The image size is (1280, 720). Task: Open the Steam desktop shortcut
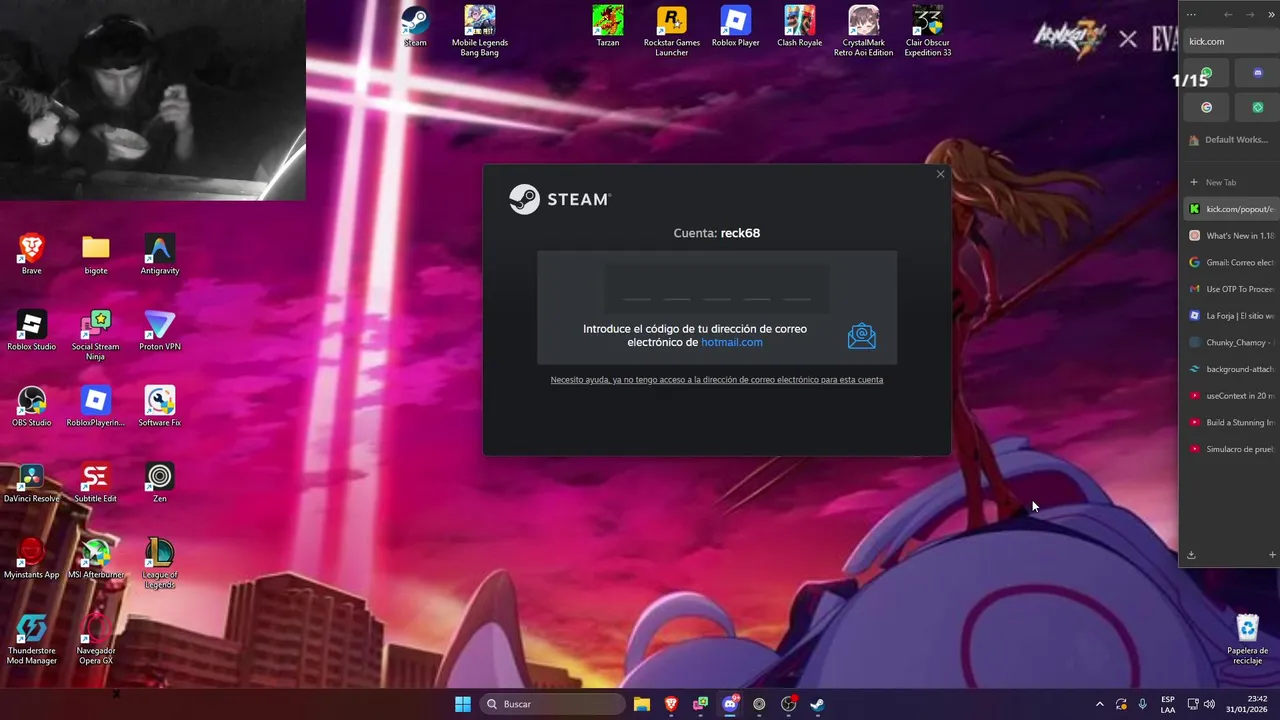tap(415, 26)
